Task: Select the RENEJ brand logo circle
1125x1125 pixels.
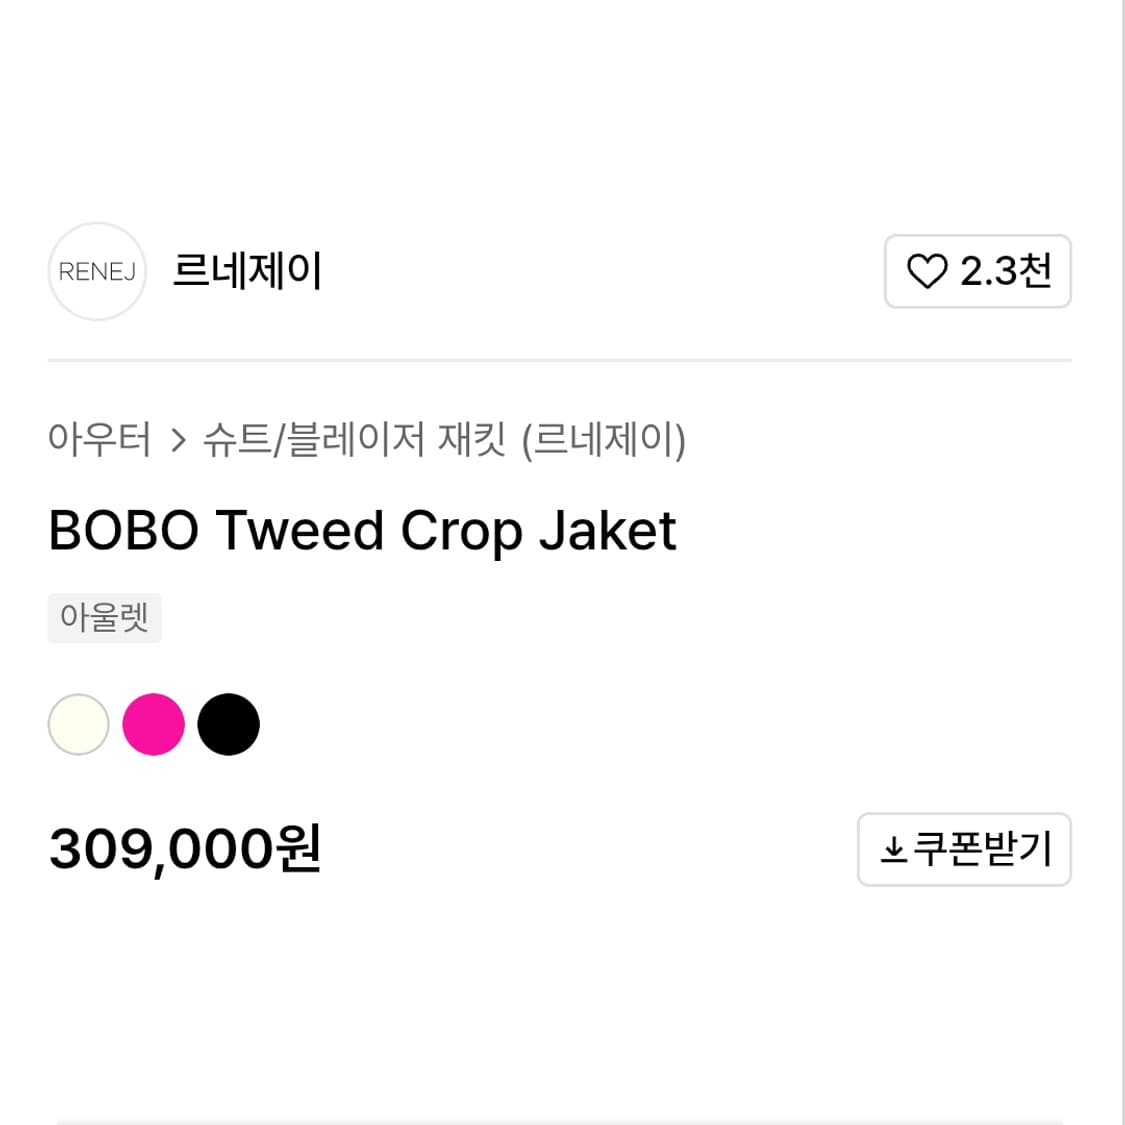Action: (x=97, y=271)
